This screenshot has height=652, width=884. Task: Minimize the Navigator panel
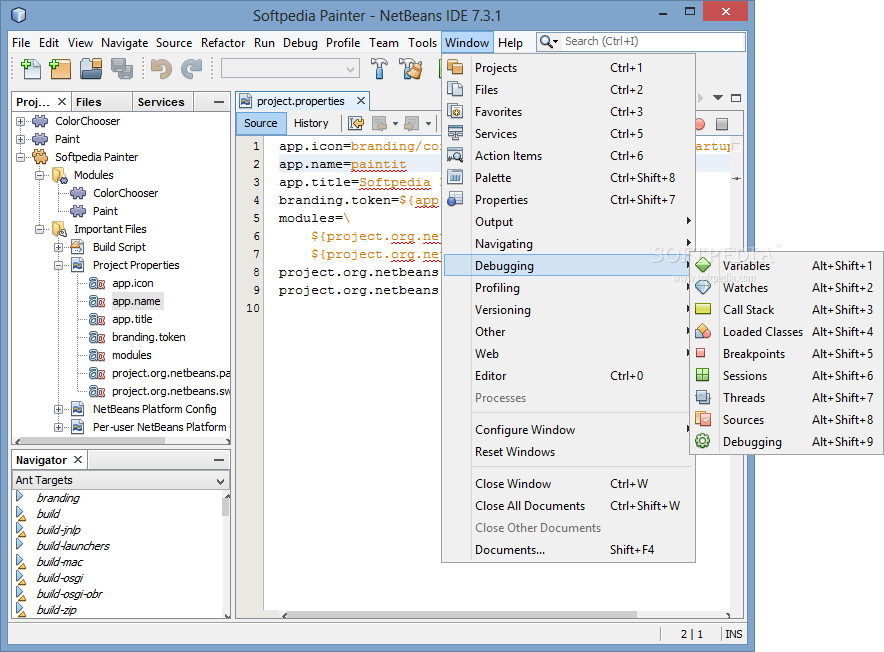(x=219, y=460)
